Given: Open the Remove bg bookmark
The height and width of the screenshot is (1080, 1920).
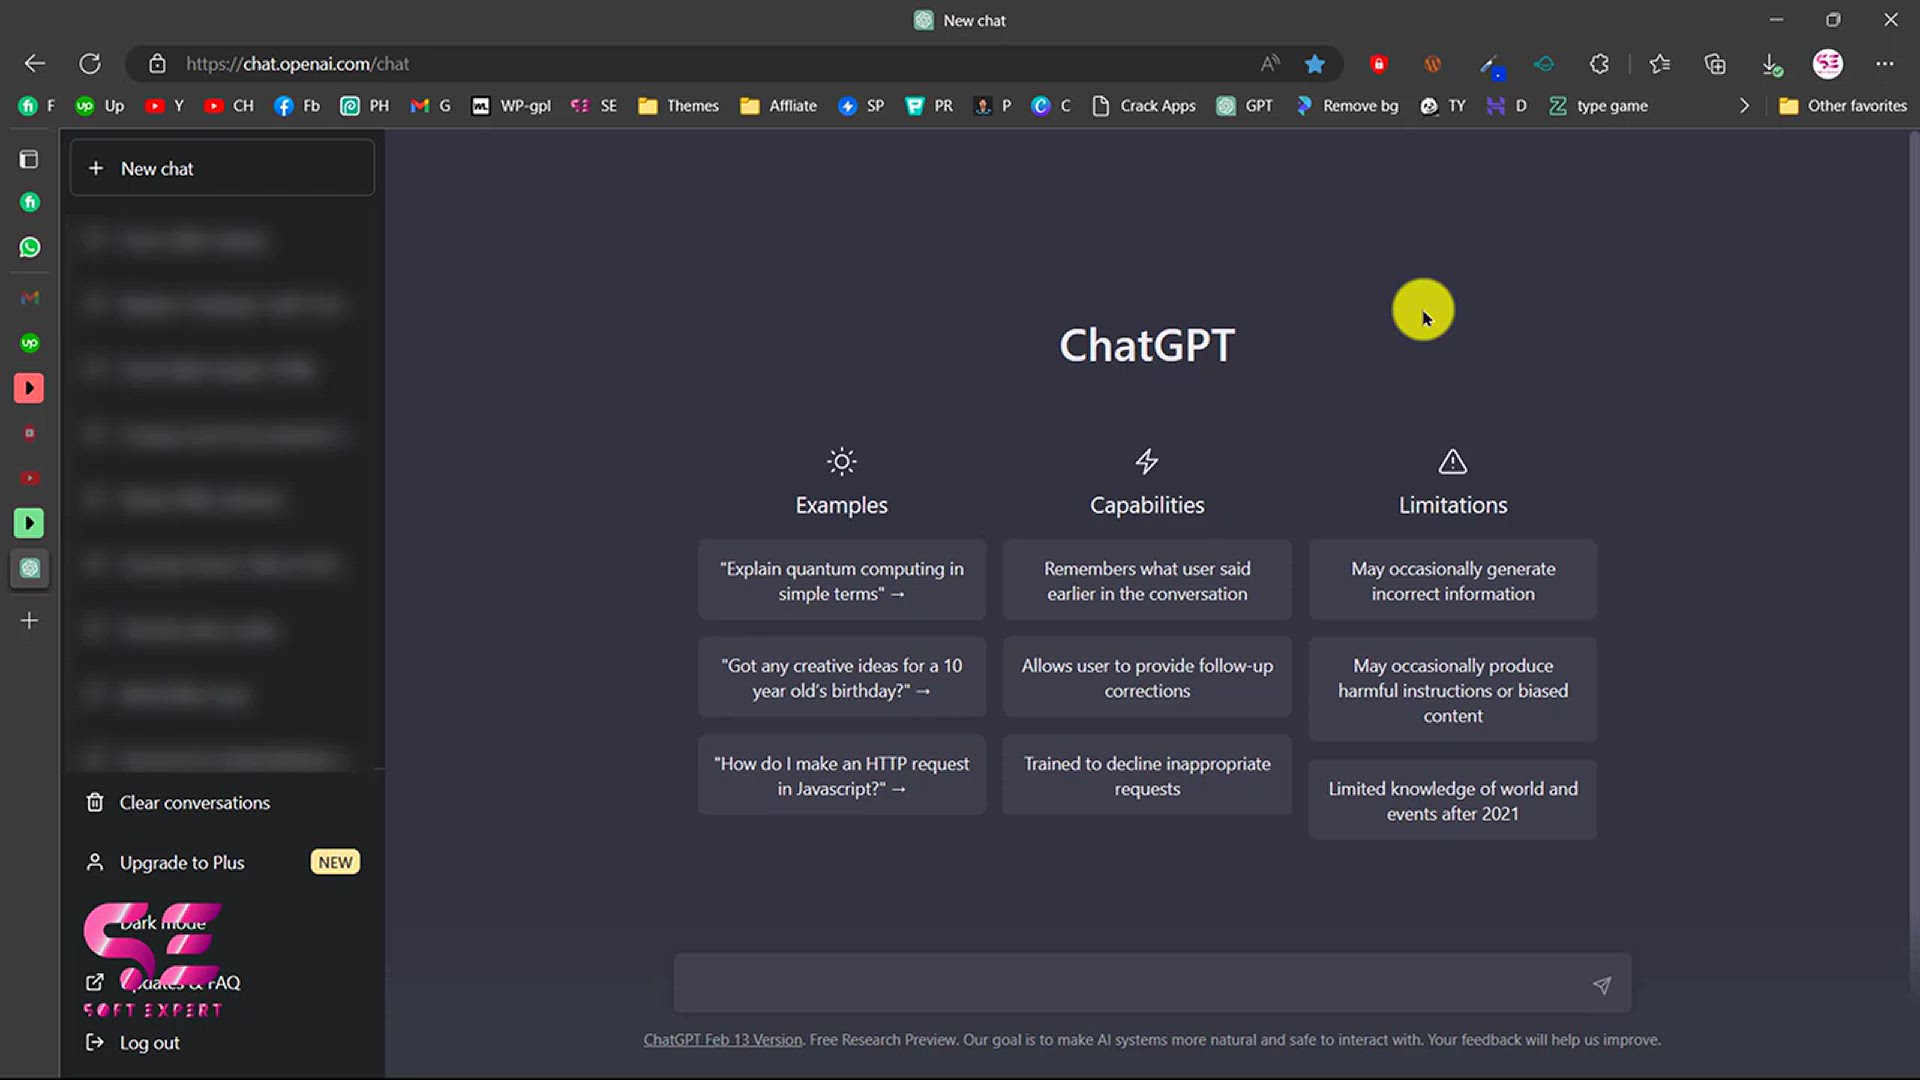Looking at the screenshot, I should click(1347, 106).
